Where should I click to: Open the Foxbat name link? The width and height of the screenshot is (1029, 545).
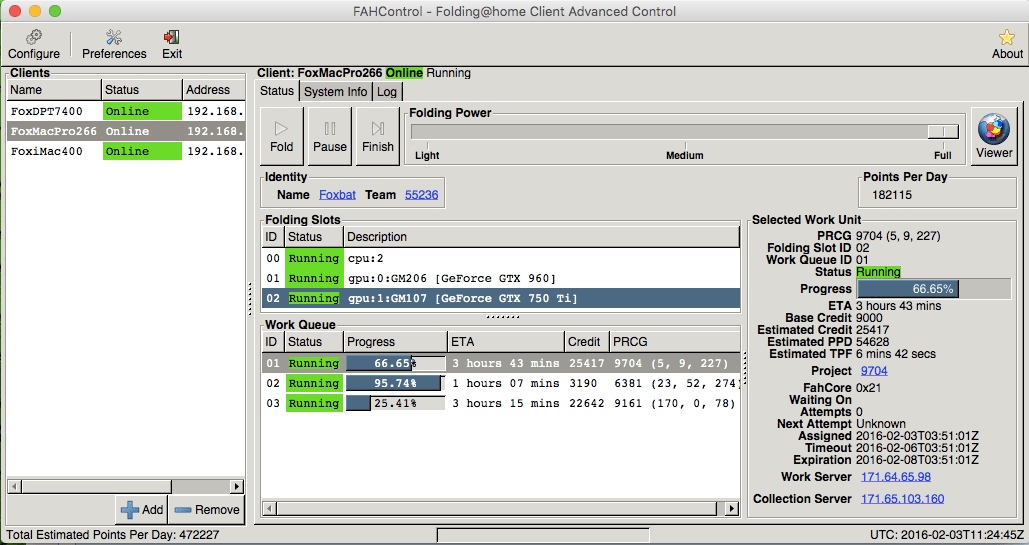click(x=337, y=195)
